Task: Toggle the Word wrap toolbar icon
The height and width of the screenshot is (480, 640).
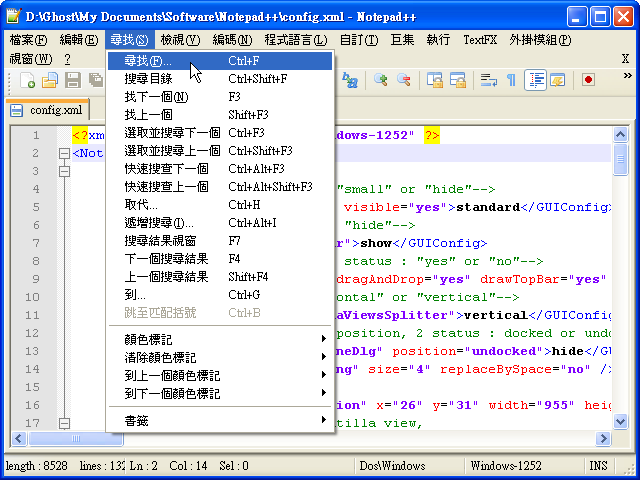Action: pyautogui.click(x=489, y=80)
